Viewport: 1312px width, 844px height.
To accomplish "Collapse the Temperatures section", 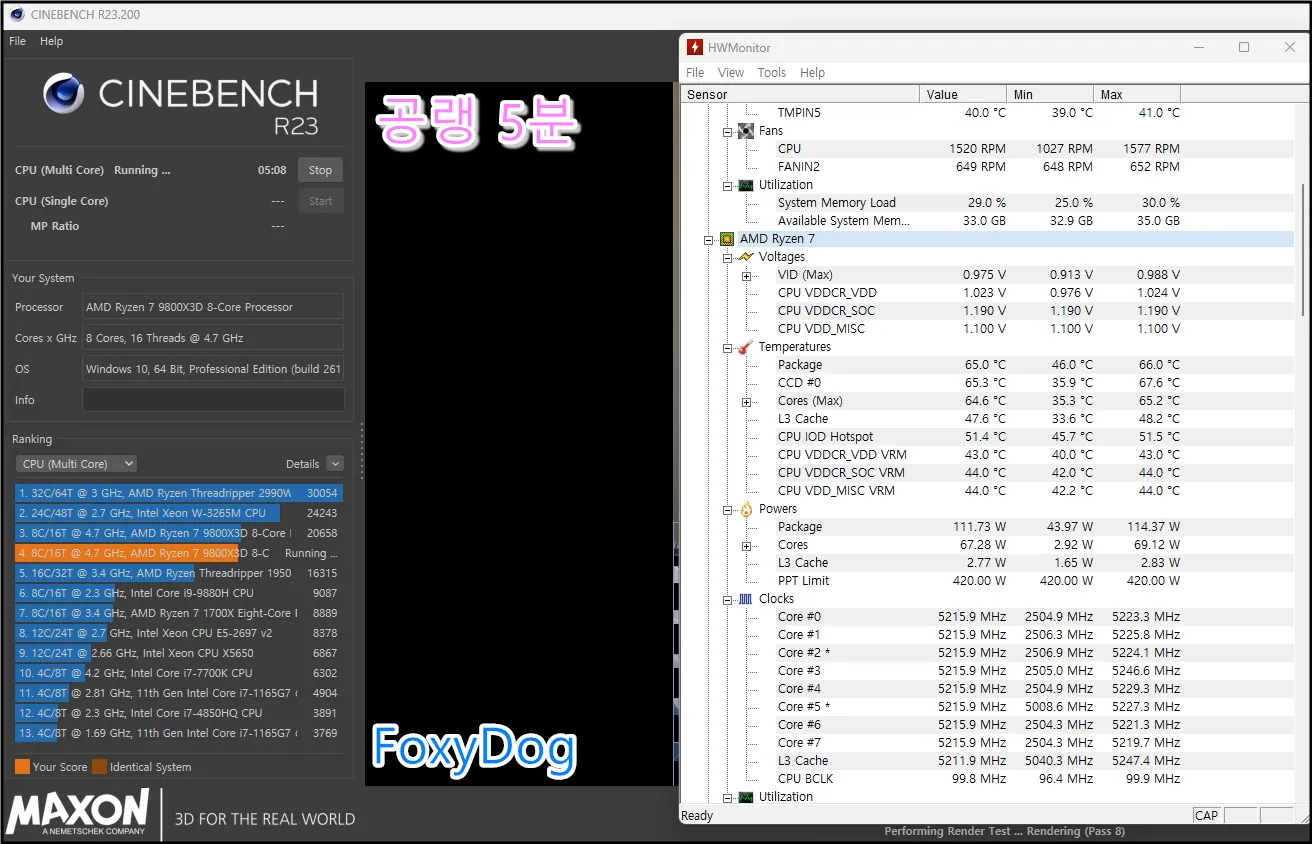I will tap(728, 347).
